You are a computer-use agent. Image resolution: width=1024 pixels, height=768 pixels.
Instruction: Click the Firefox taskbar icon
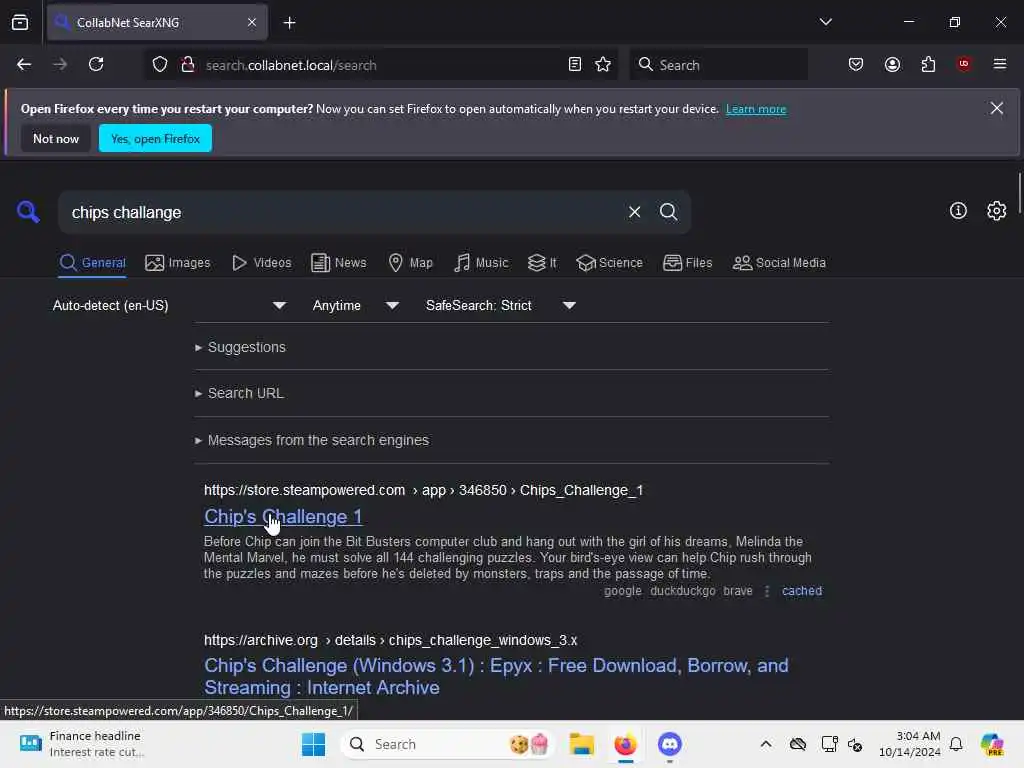625,744
